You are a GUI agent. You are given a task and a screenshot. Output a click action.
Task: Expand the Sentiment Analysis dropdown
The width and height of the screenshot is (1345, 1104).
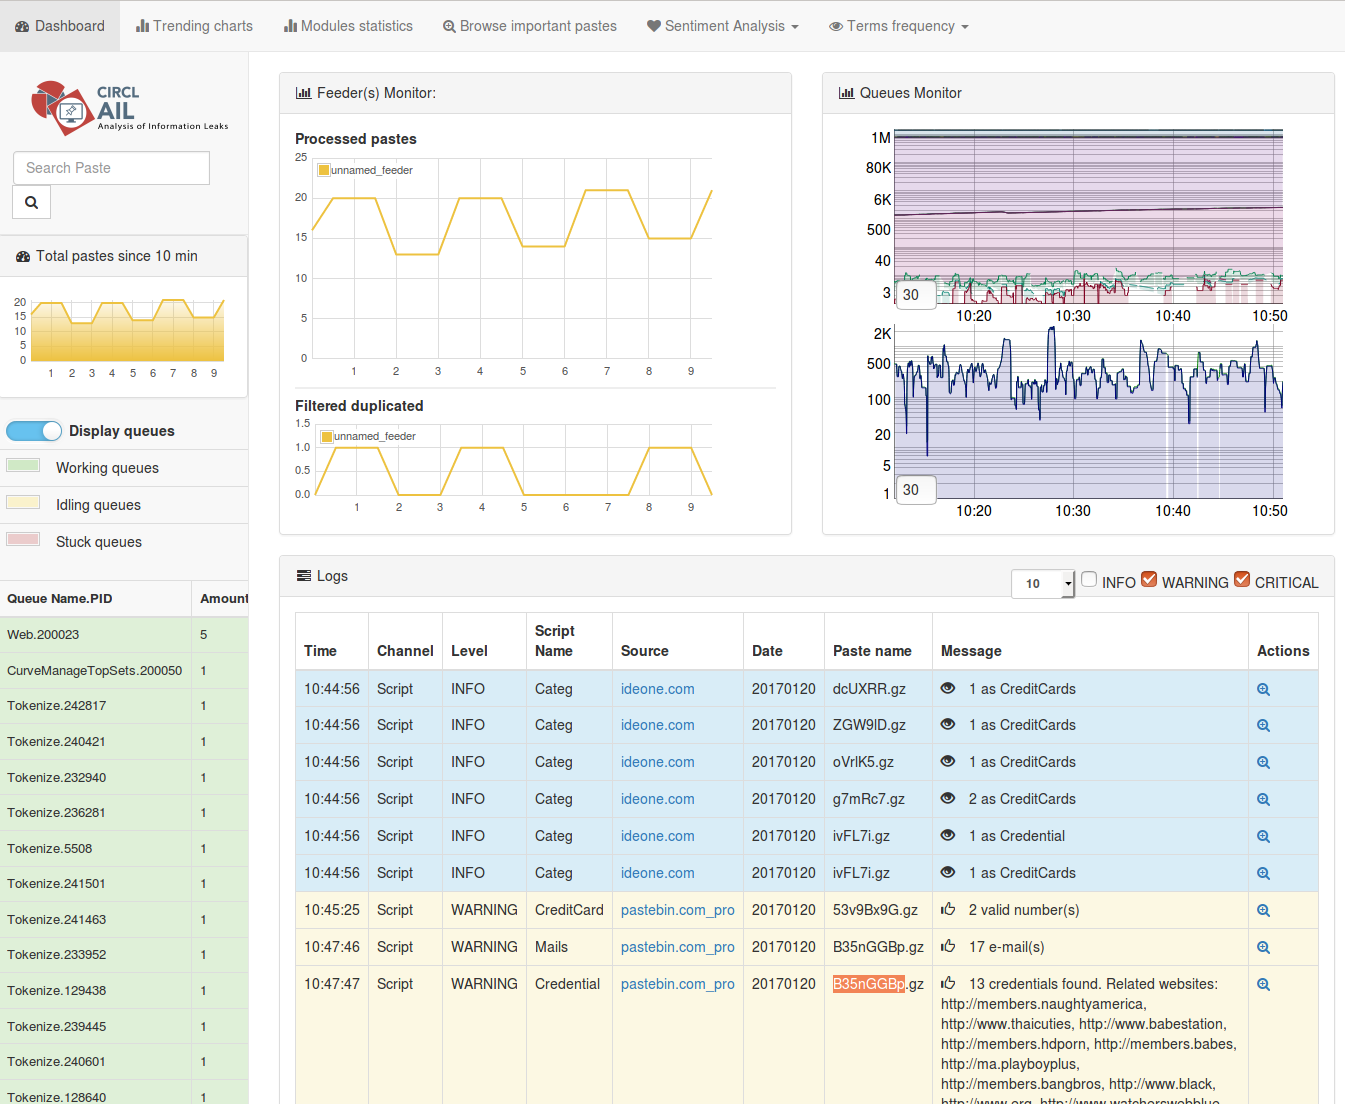[x=722, y=26]
